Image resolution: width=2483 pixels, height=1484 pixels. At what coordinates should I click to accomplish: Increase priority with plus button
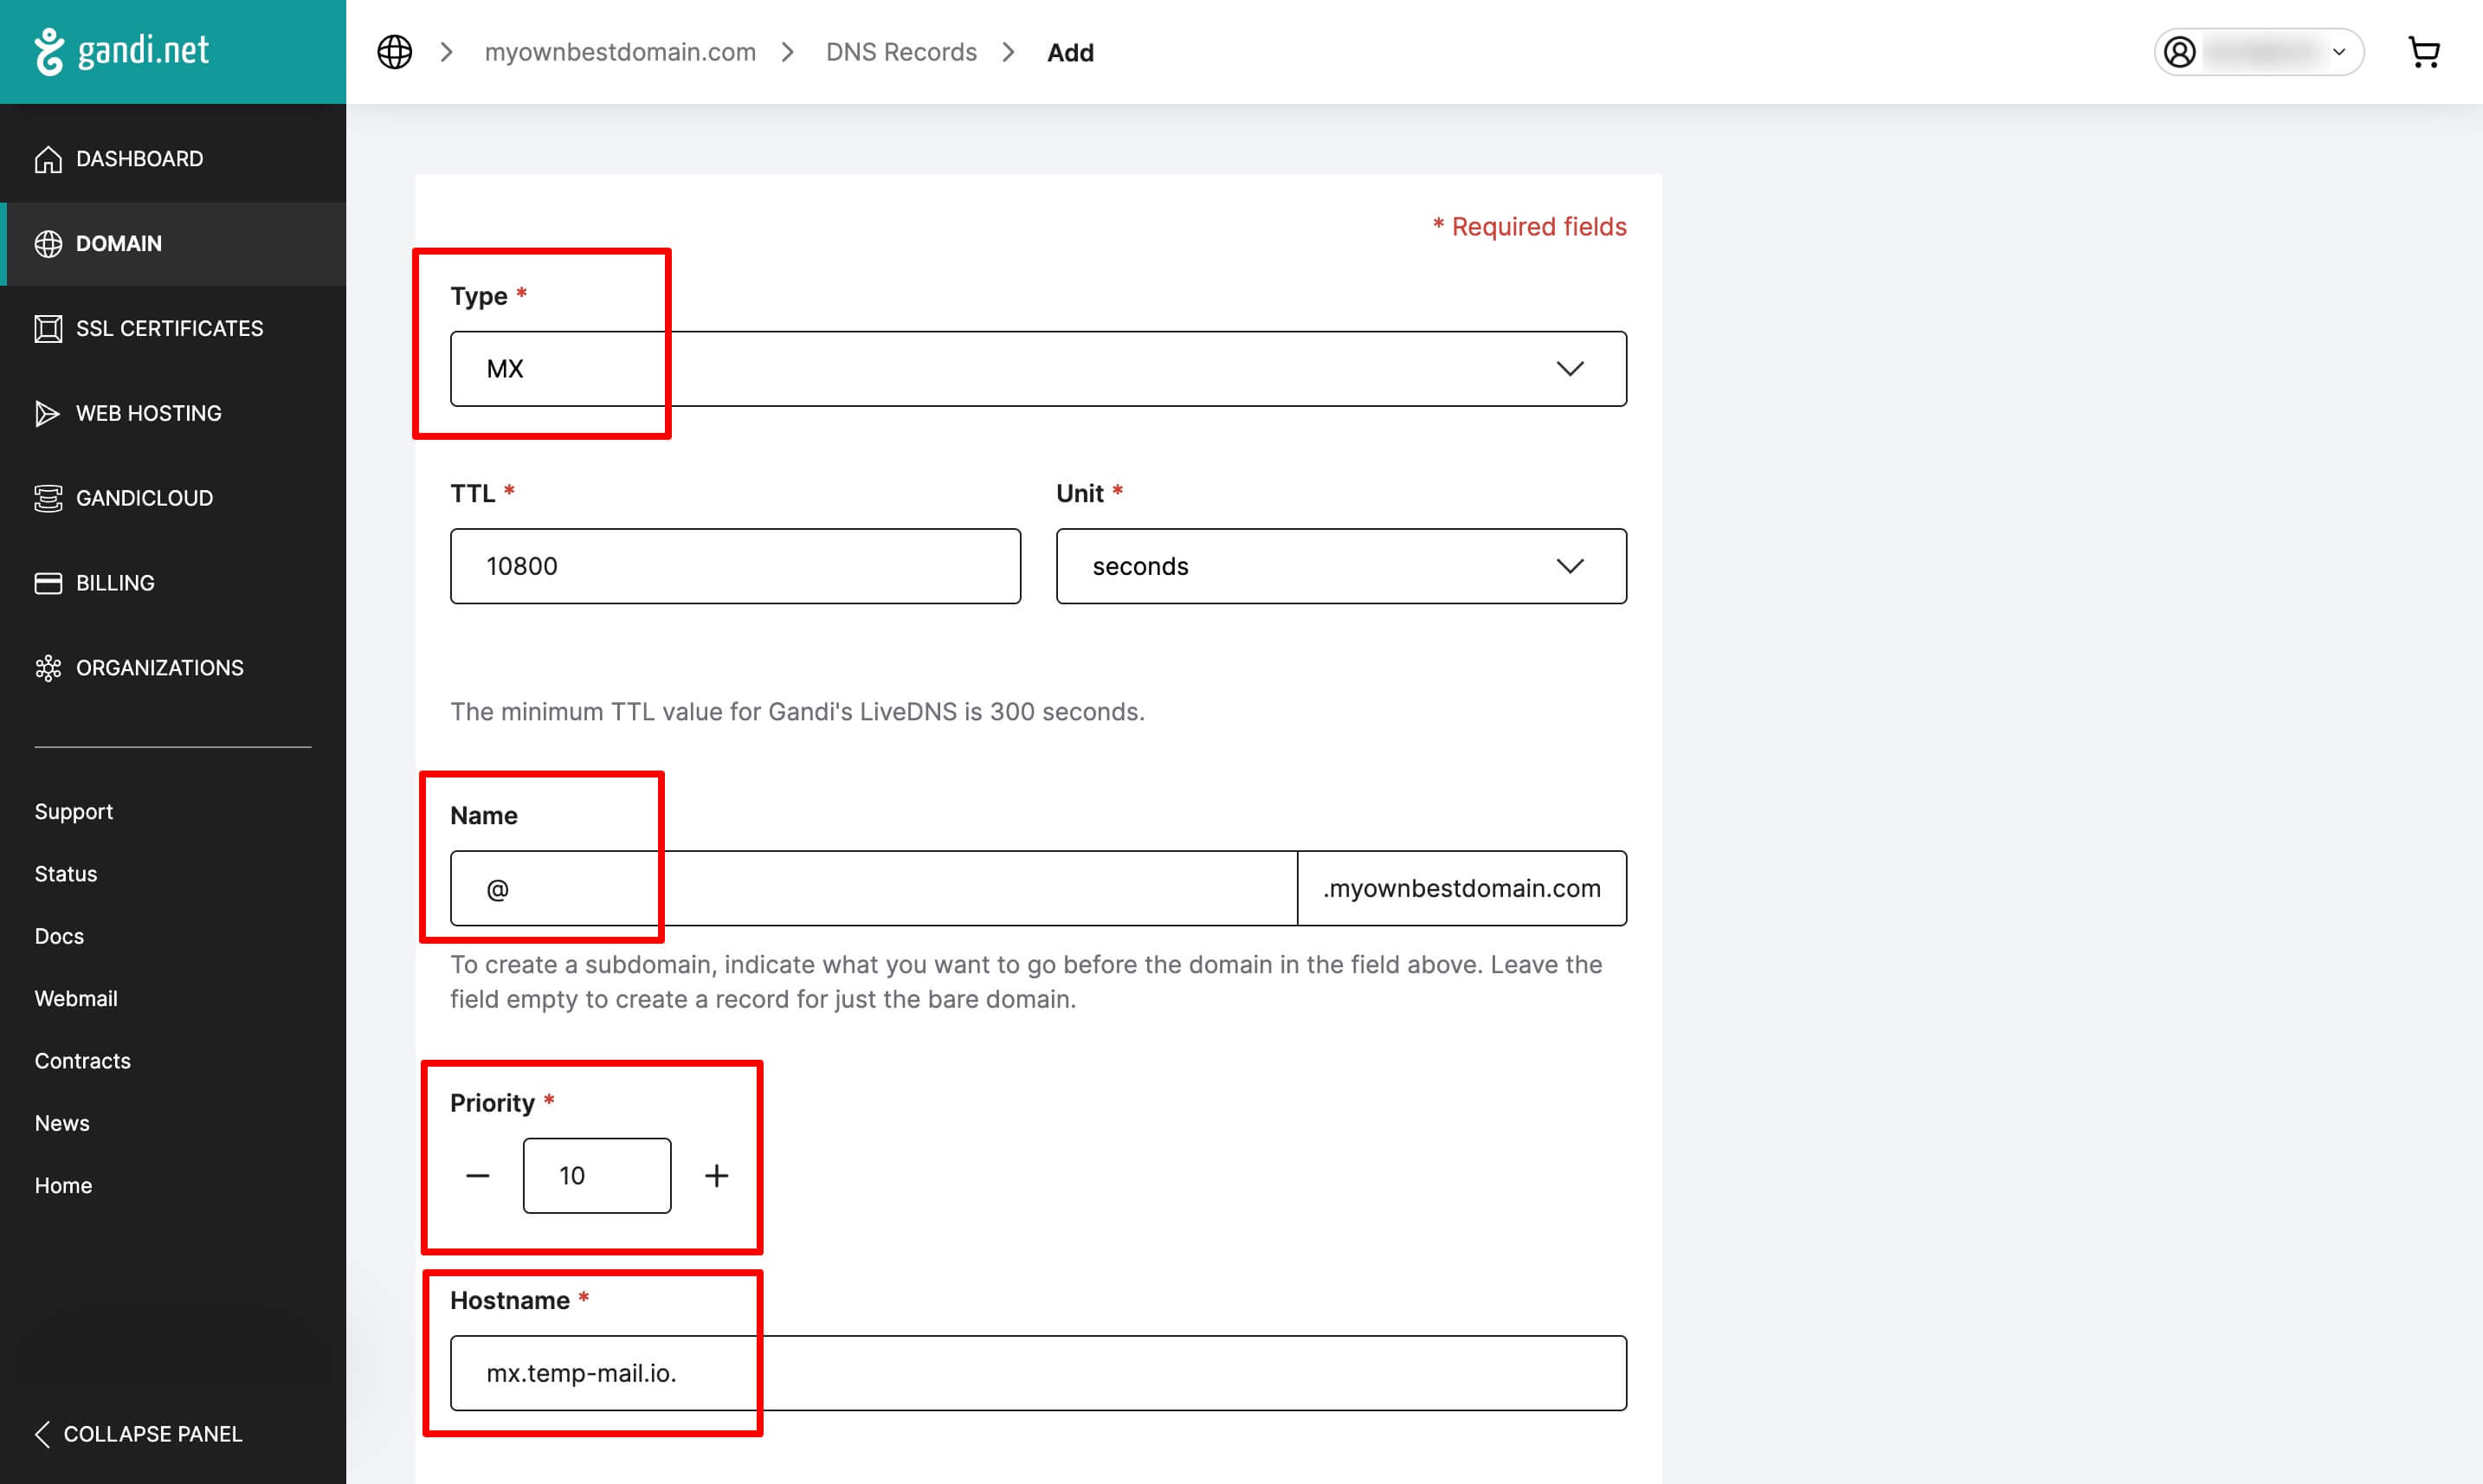(x=716, y=1176)
